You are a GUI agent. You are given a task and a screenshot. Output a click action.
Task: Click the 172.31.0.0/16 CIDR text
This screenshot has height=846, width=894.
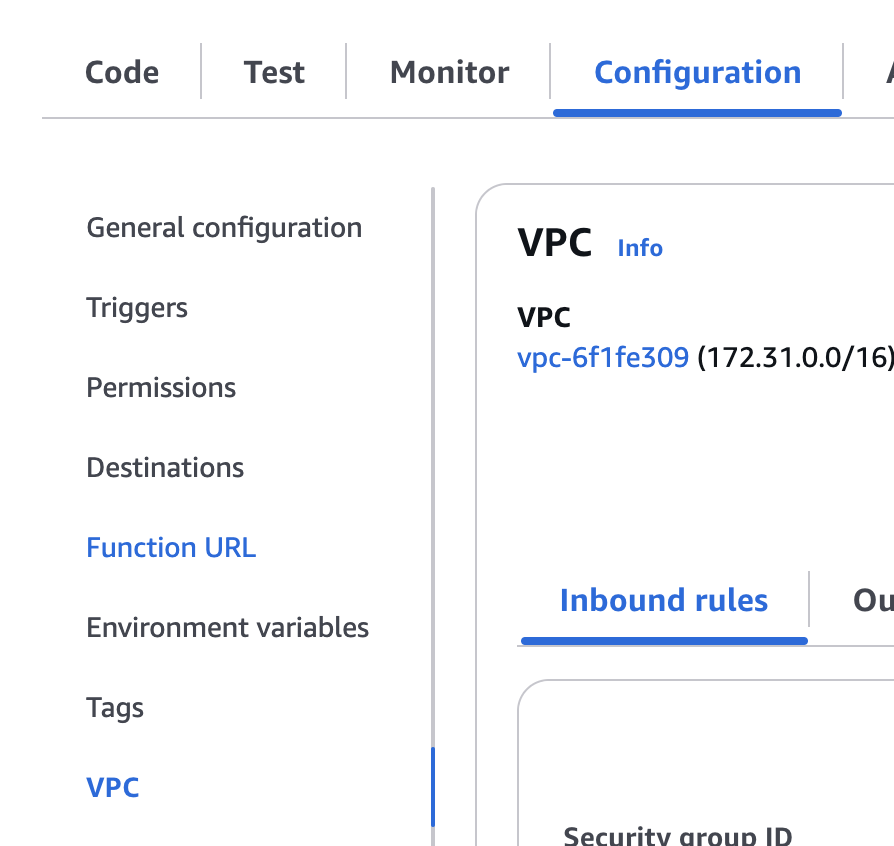coord(796,358)
